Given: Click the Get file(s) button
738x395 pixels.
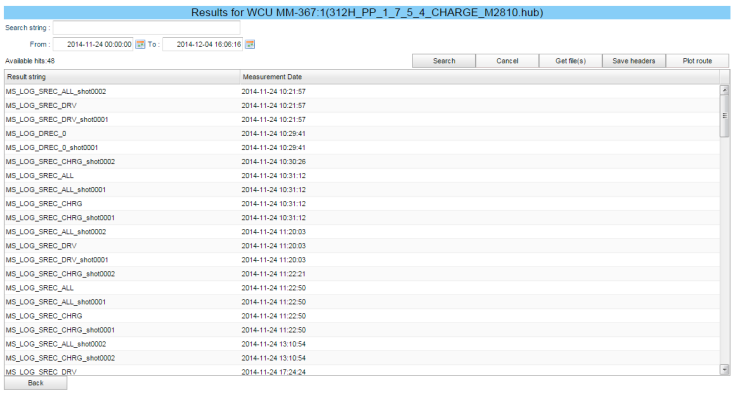Looking at the screenshot, I should (x=570, y=61).
